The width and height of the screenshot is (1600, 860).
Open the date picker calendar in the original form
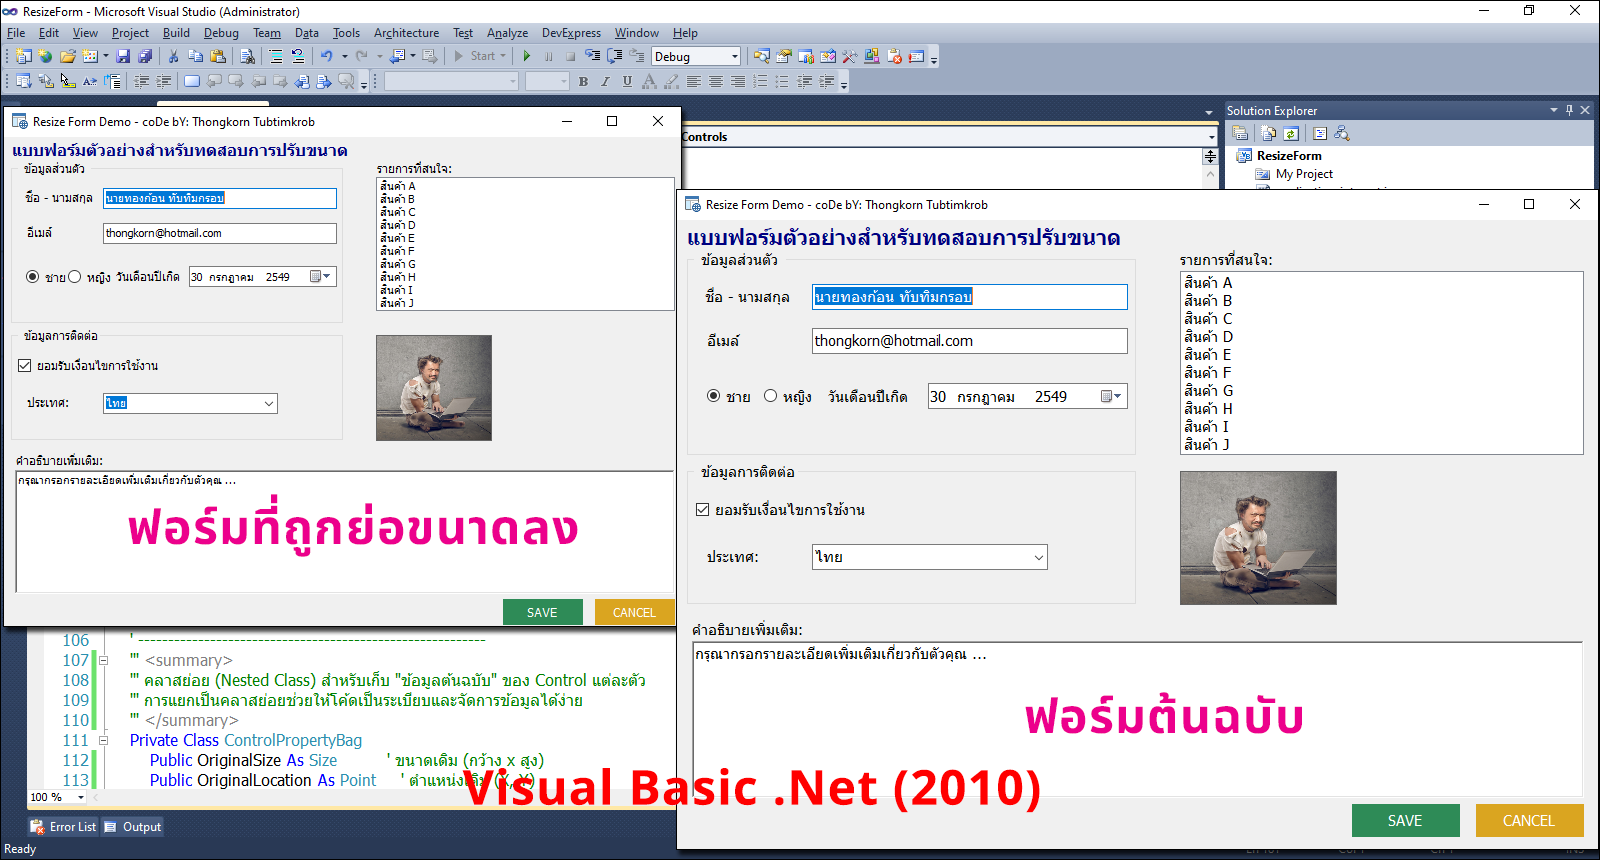[1112, 397]
